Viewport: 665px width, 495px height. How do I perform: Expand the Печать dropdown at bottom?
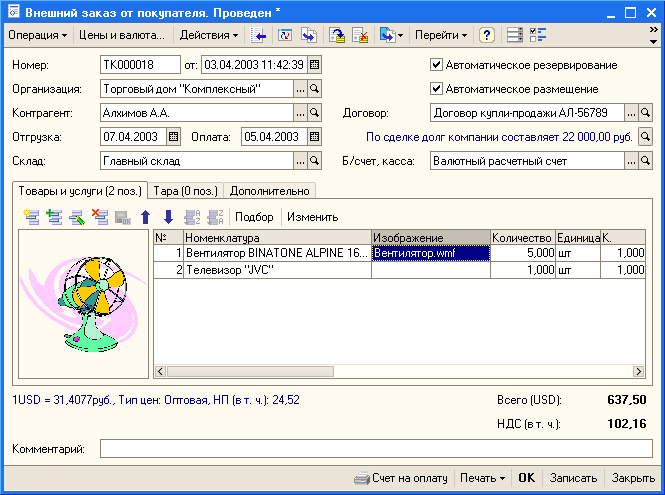click(481, 478)
